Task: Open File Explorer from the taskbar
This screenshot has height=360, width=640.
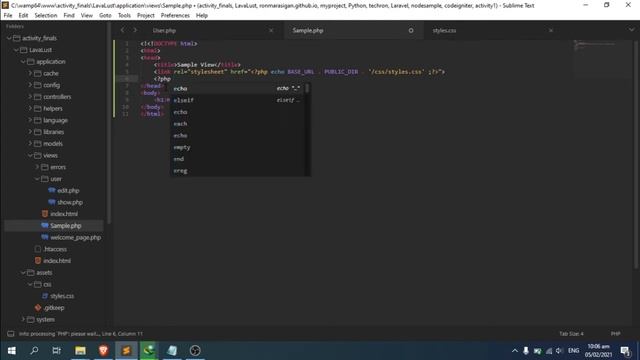Action: (x=80, y=351)
